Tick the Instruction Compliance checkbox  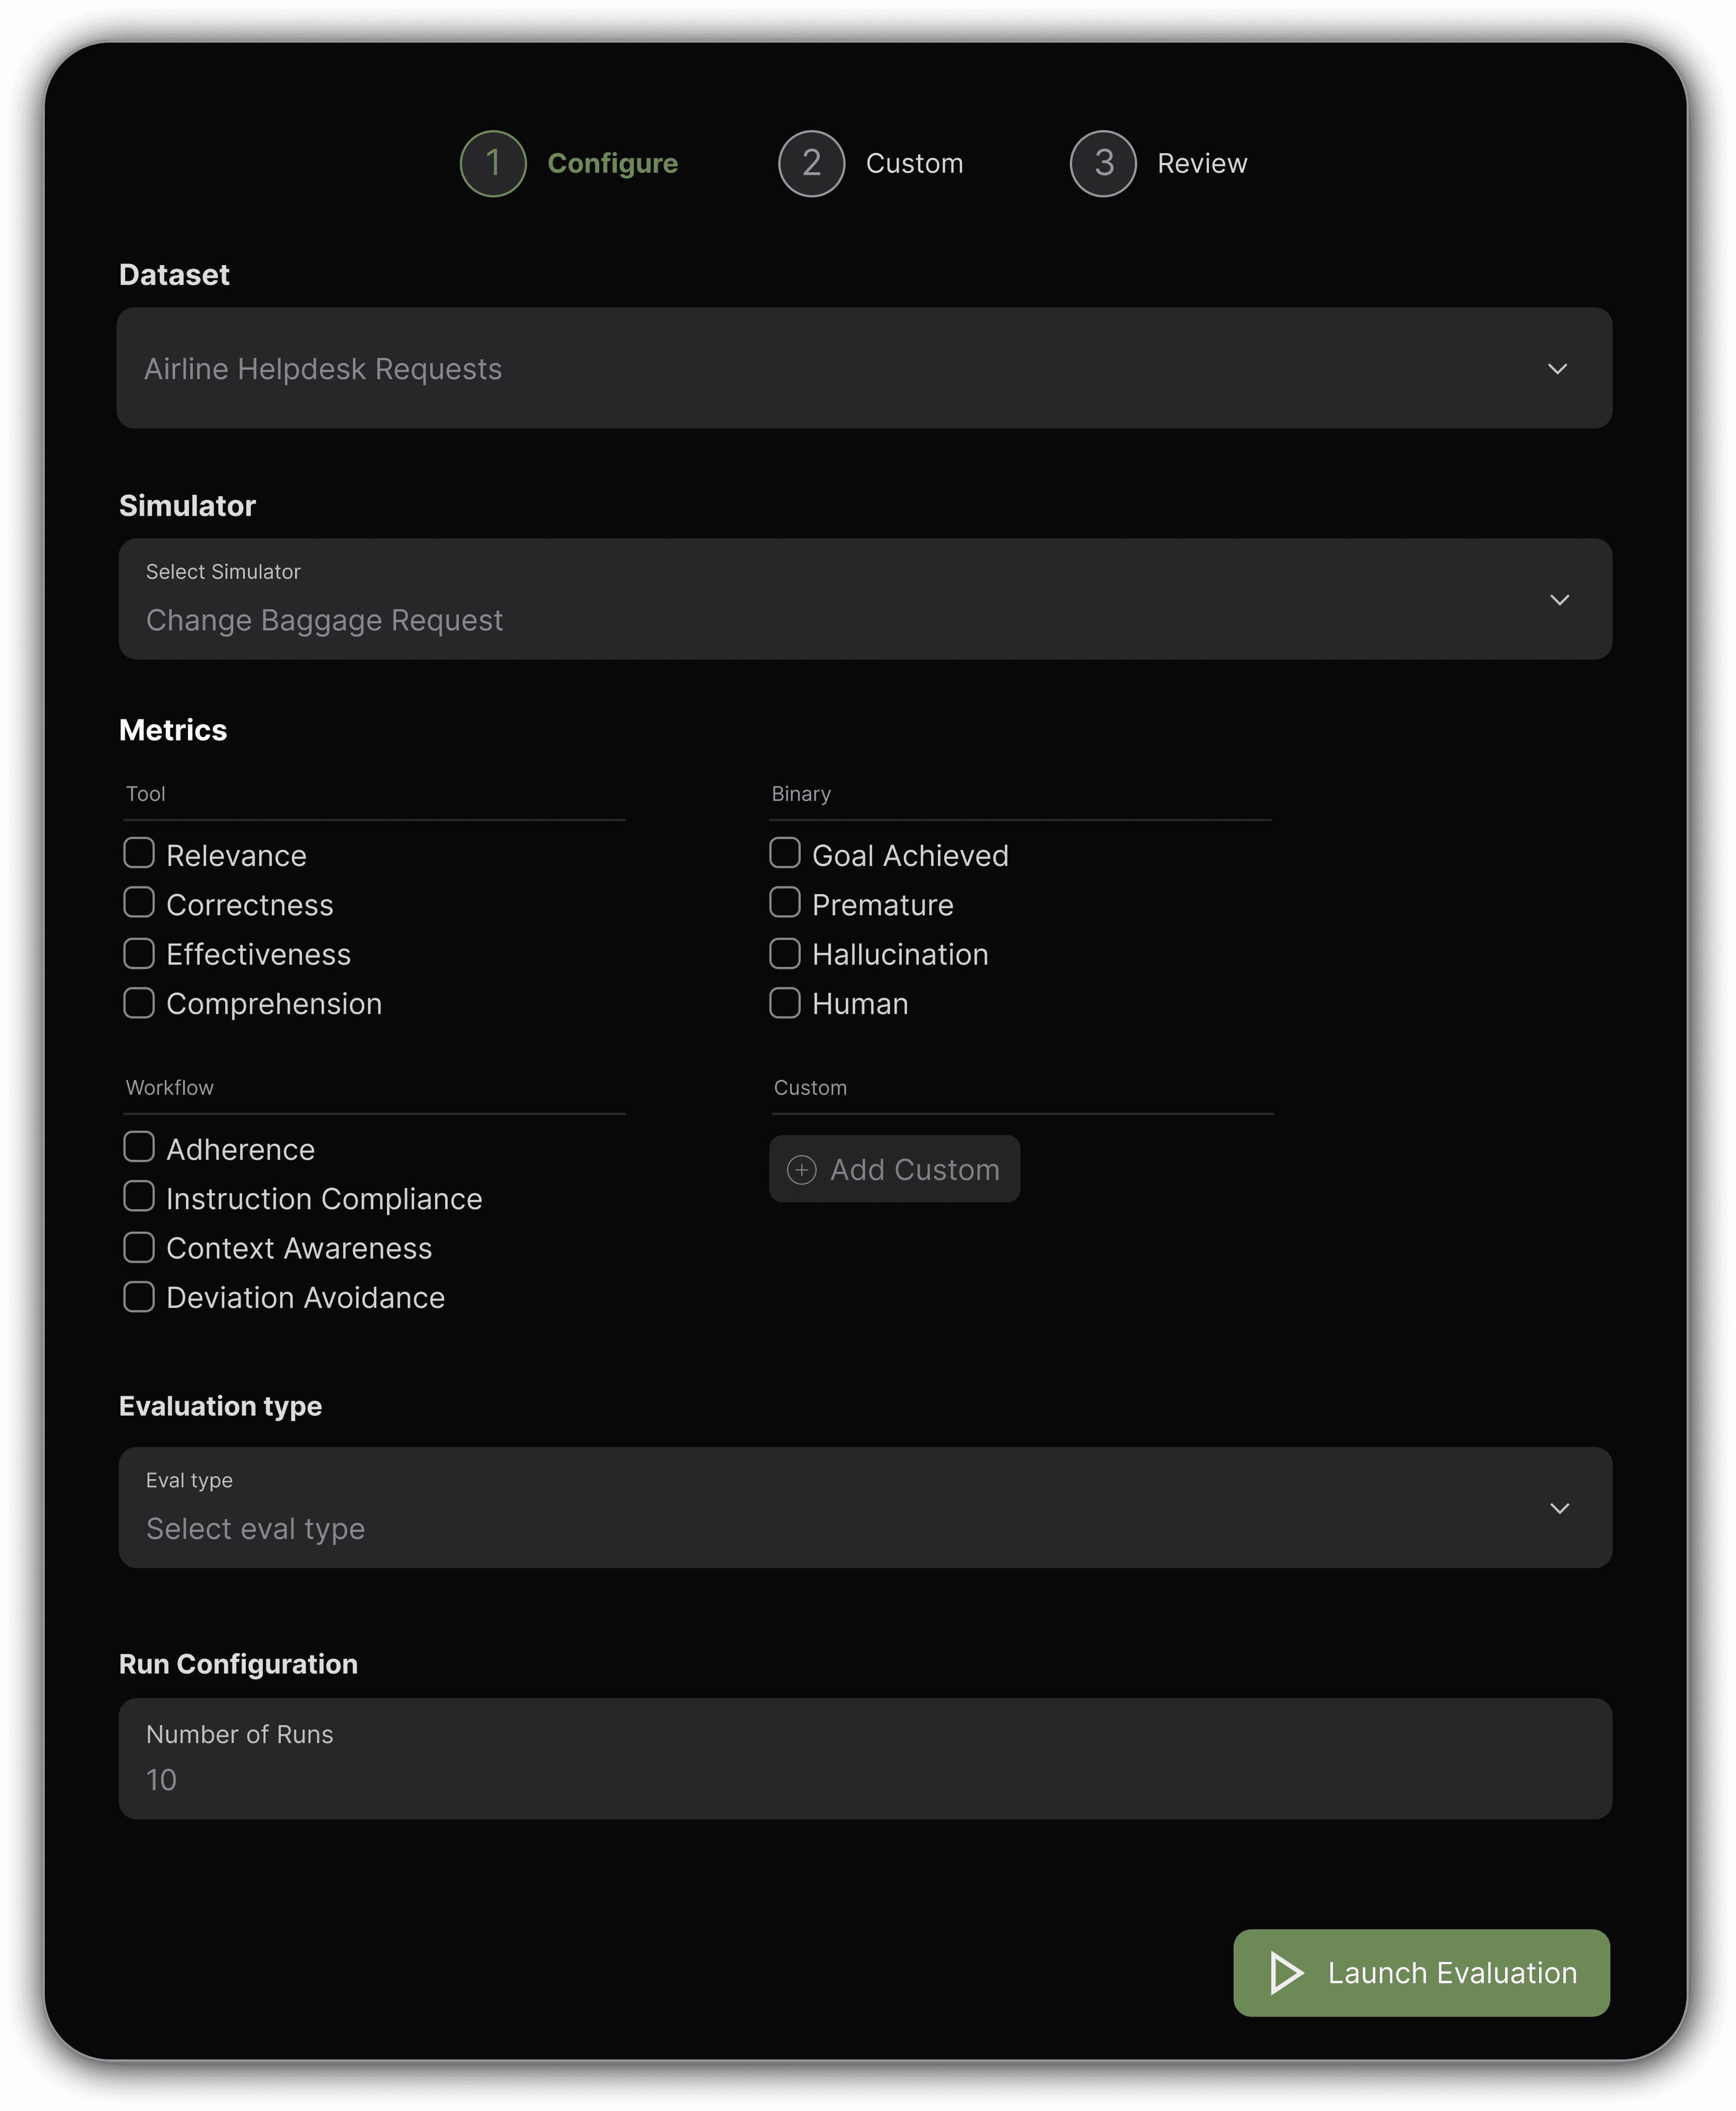(139, 1196)
